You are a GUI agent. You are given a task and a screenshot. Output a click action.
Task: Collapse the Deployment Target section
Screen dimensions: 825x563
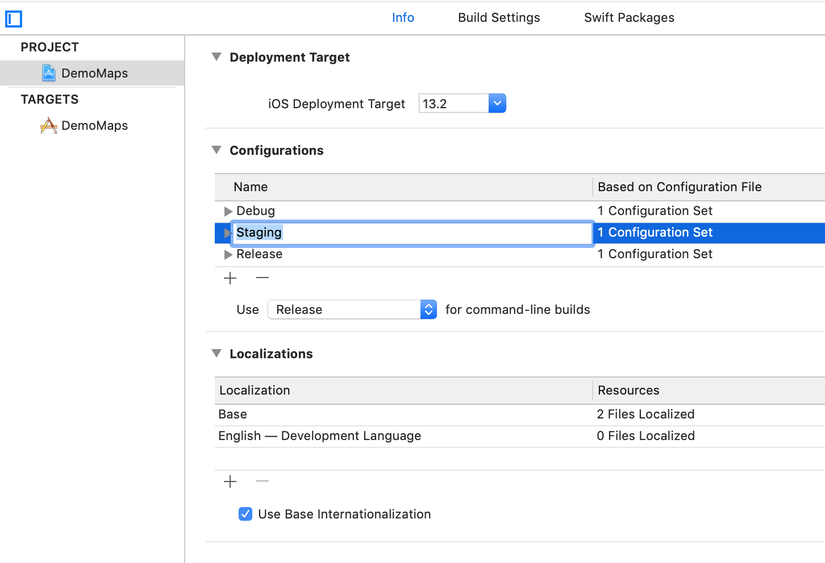[x=216, y=57]
